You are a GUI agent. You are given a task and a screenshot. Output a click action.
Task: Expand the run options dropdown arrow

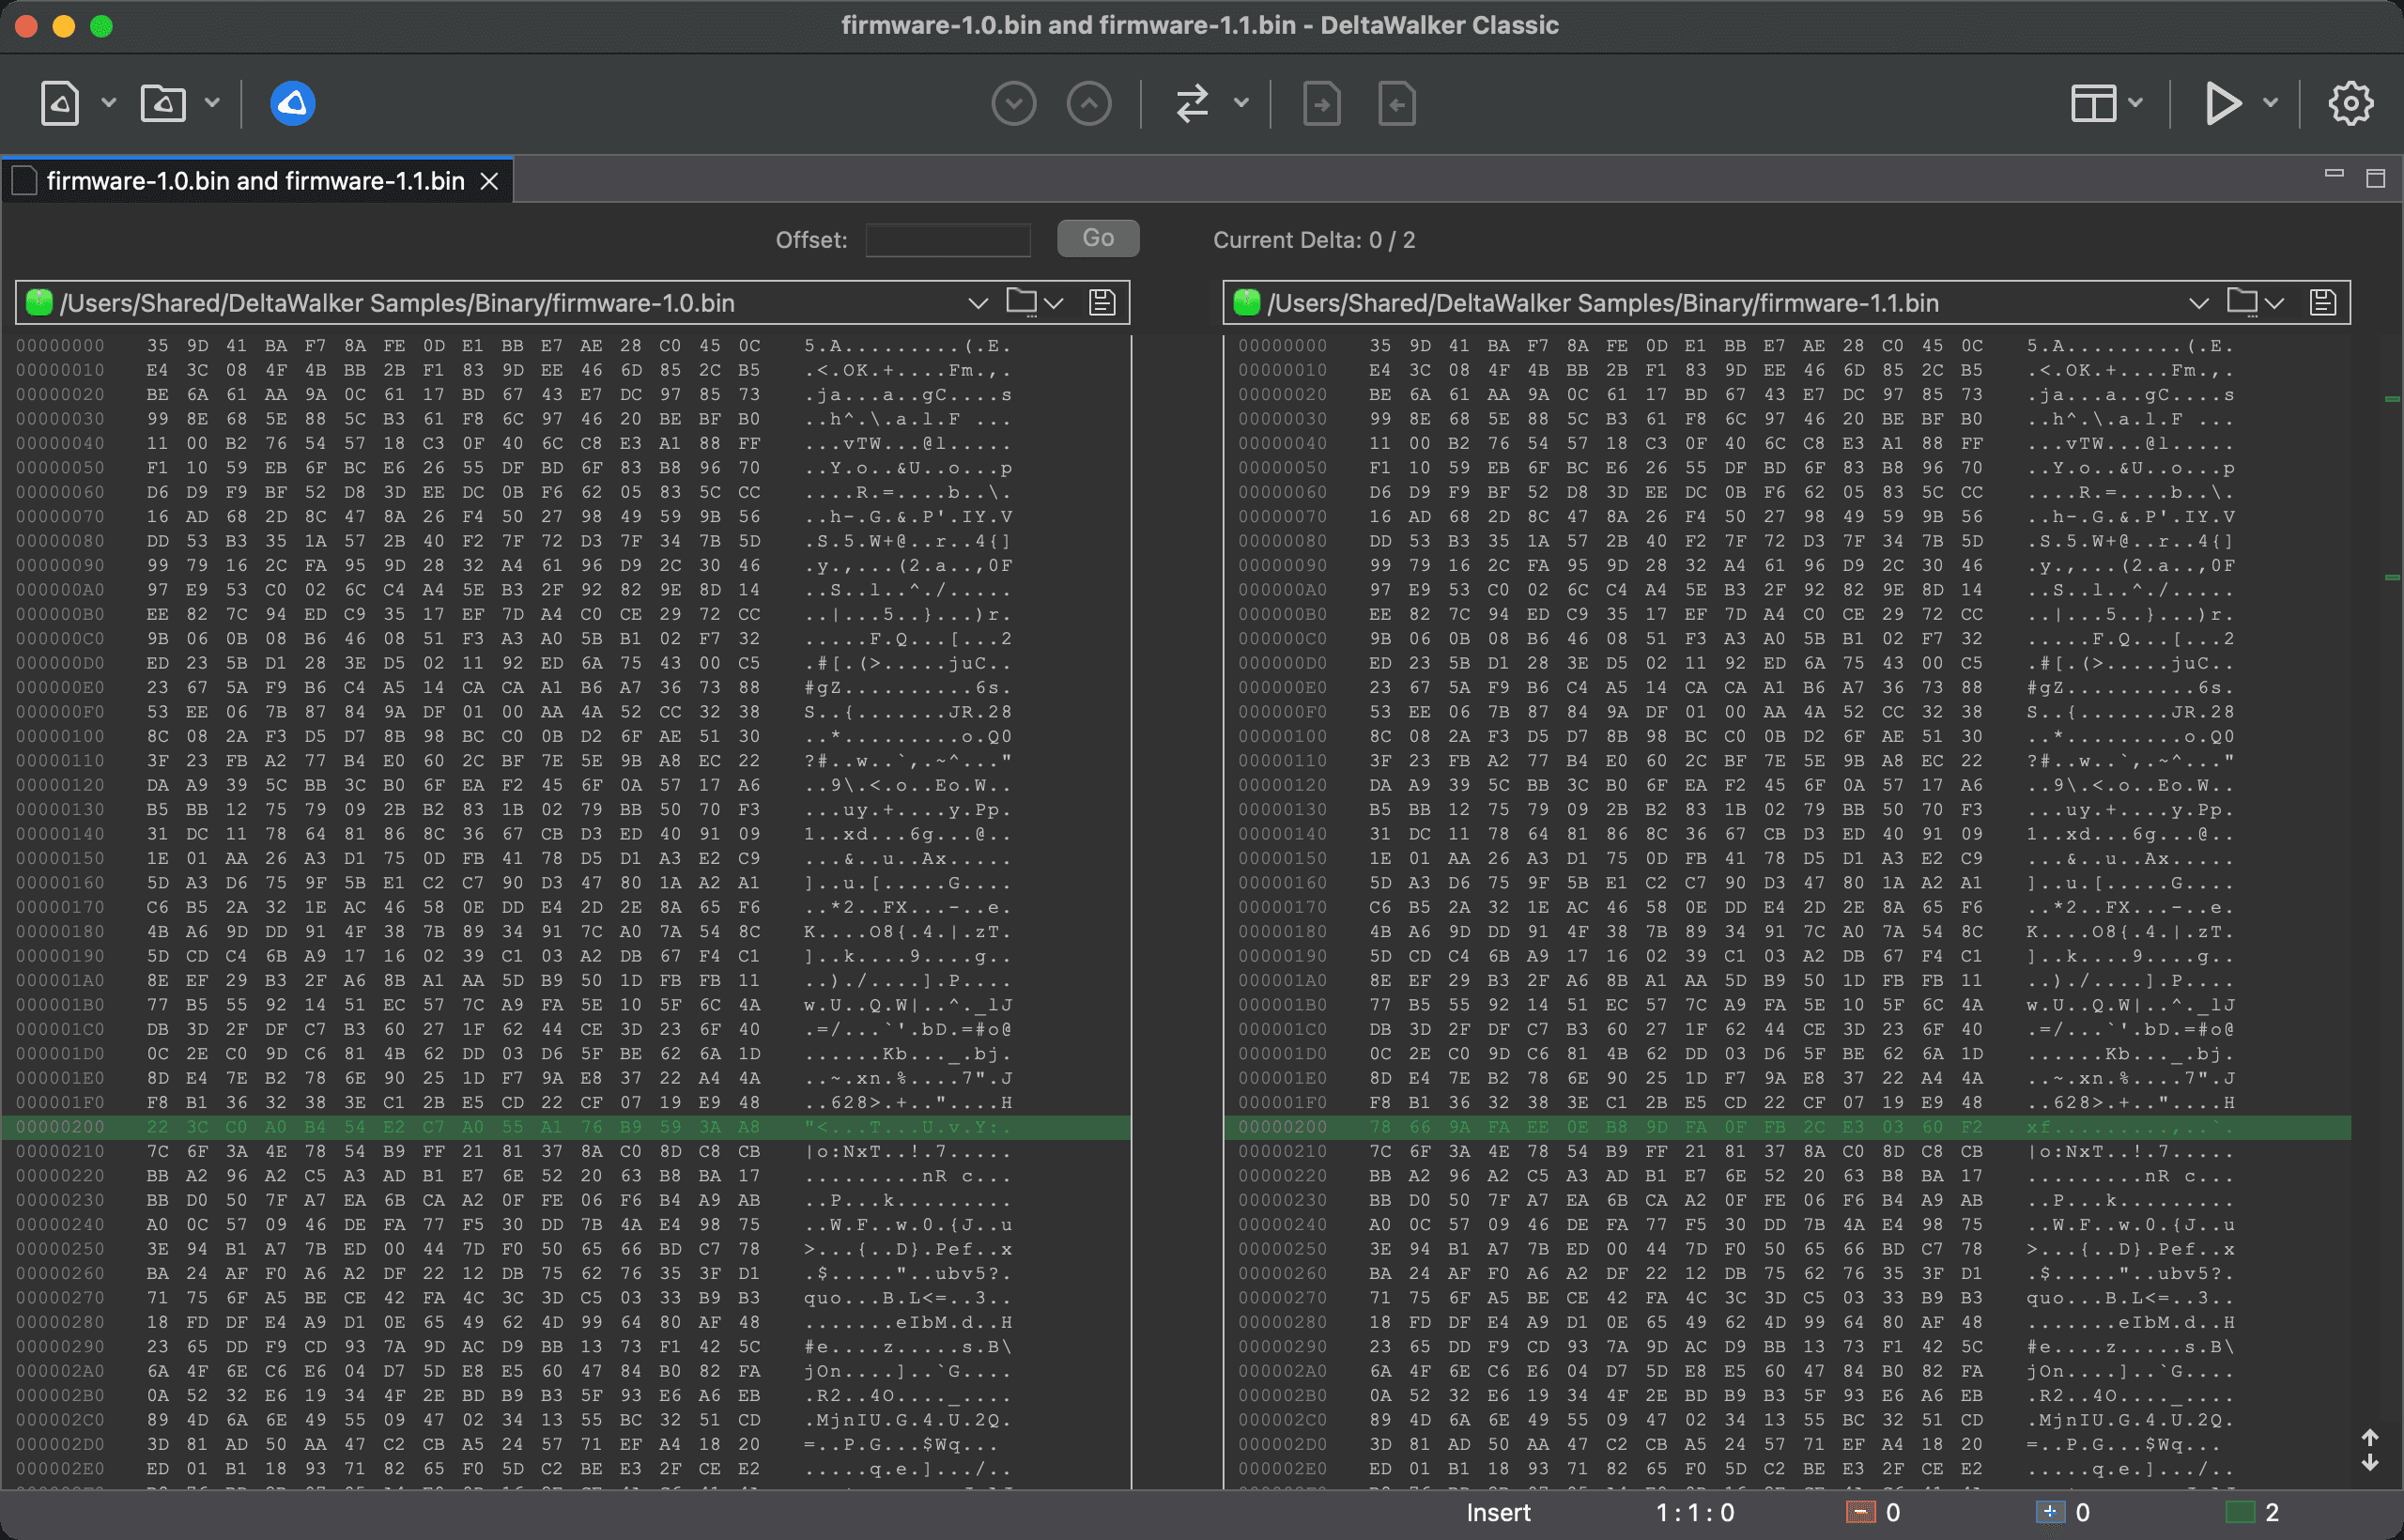tap(2271, 103)
